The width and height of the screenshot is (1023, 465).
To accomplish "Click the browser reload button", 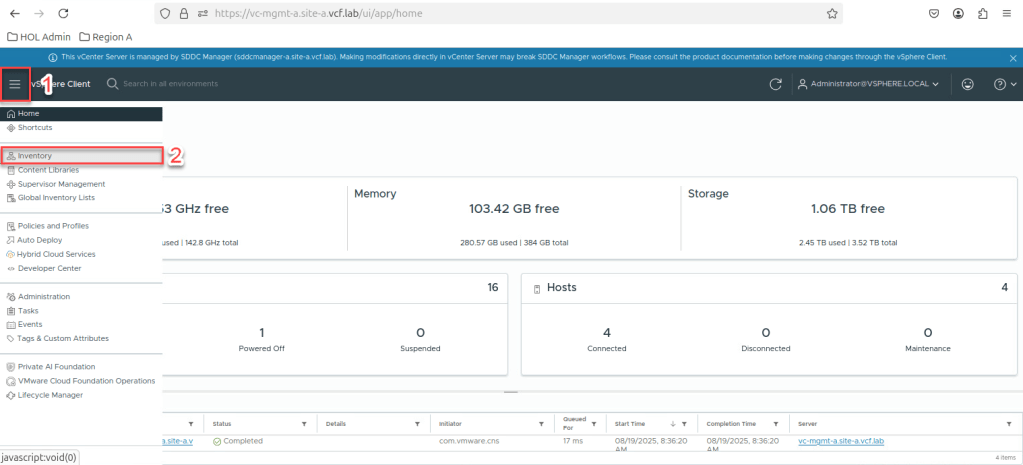I will click(x=63, y=14).
